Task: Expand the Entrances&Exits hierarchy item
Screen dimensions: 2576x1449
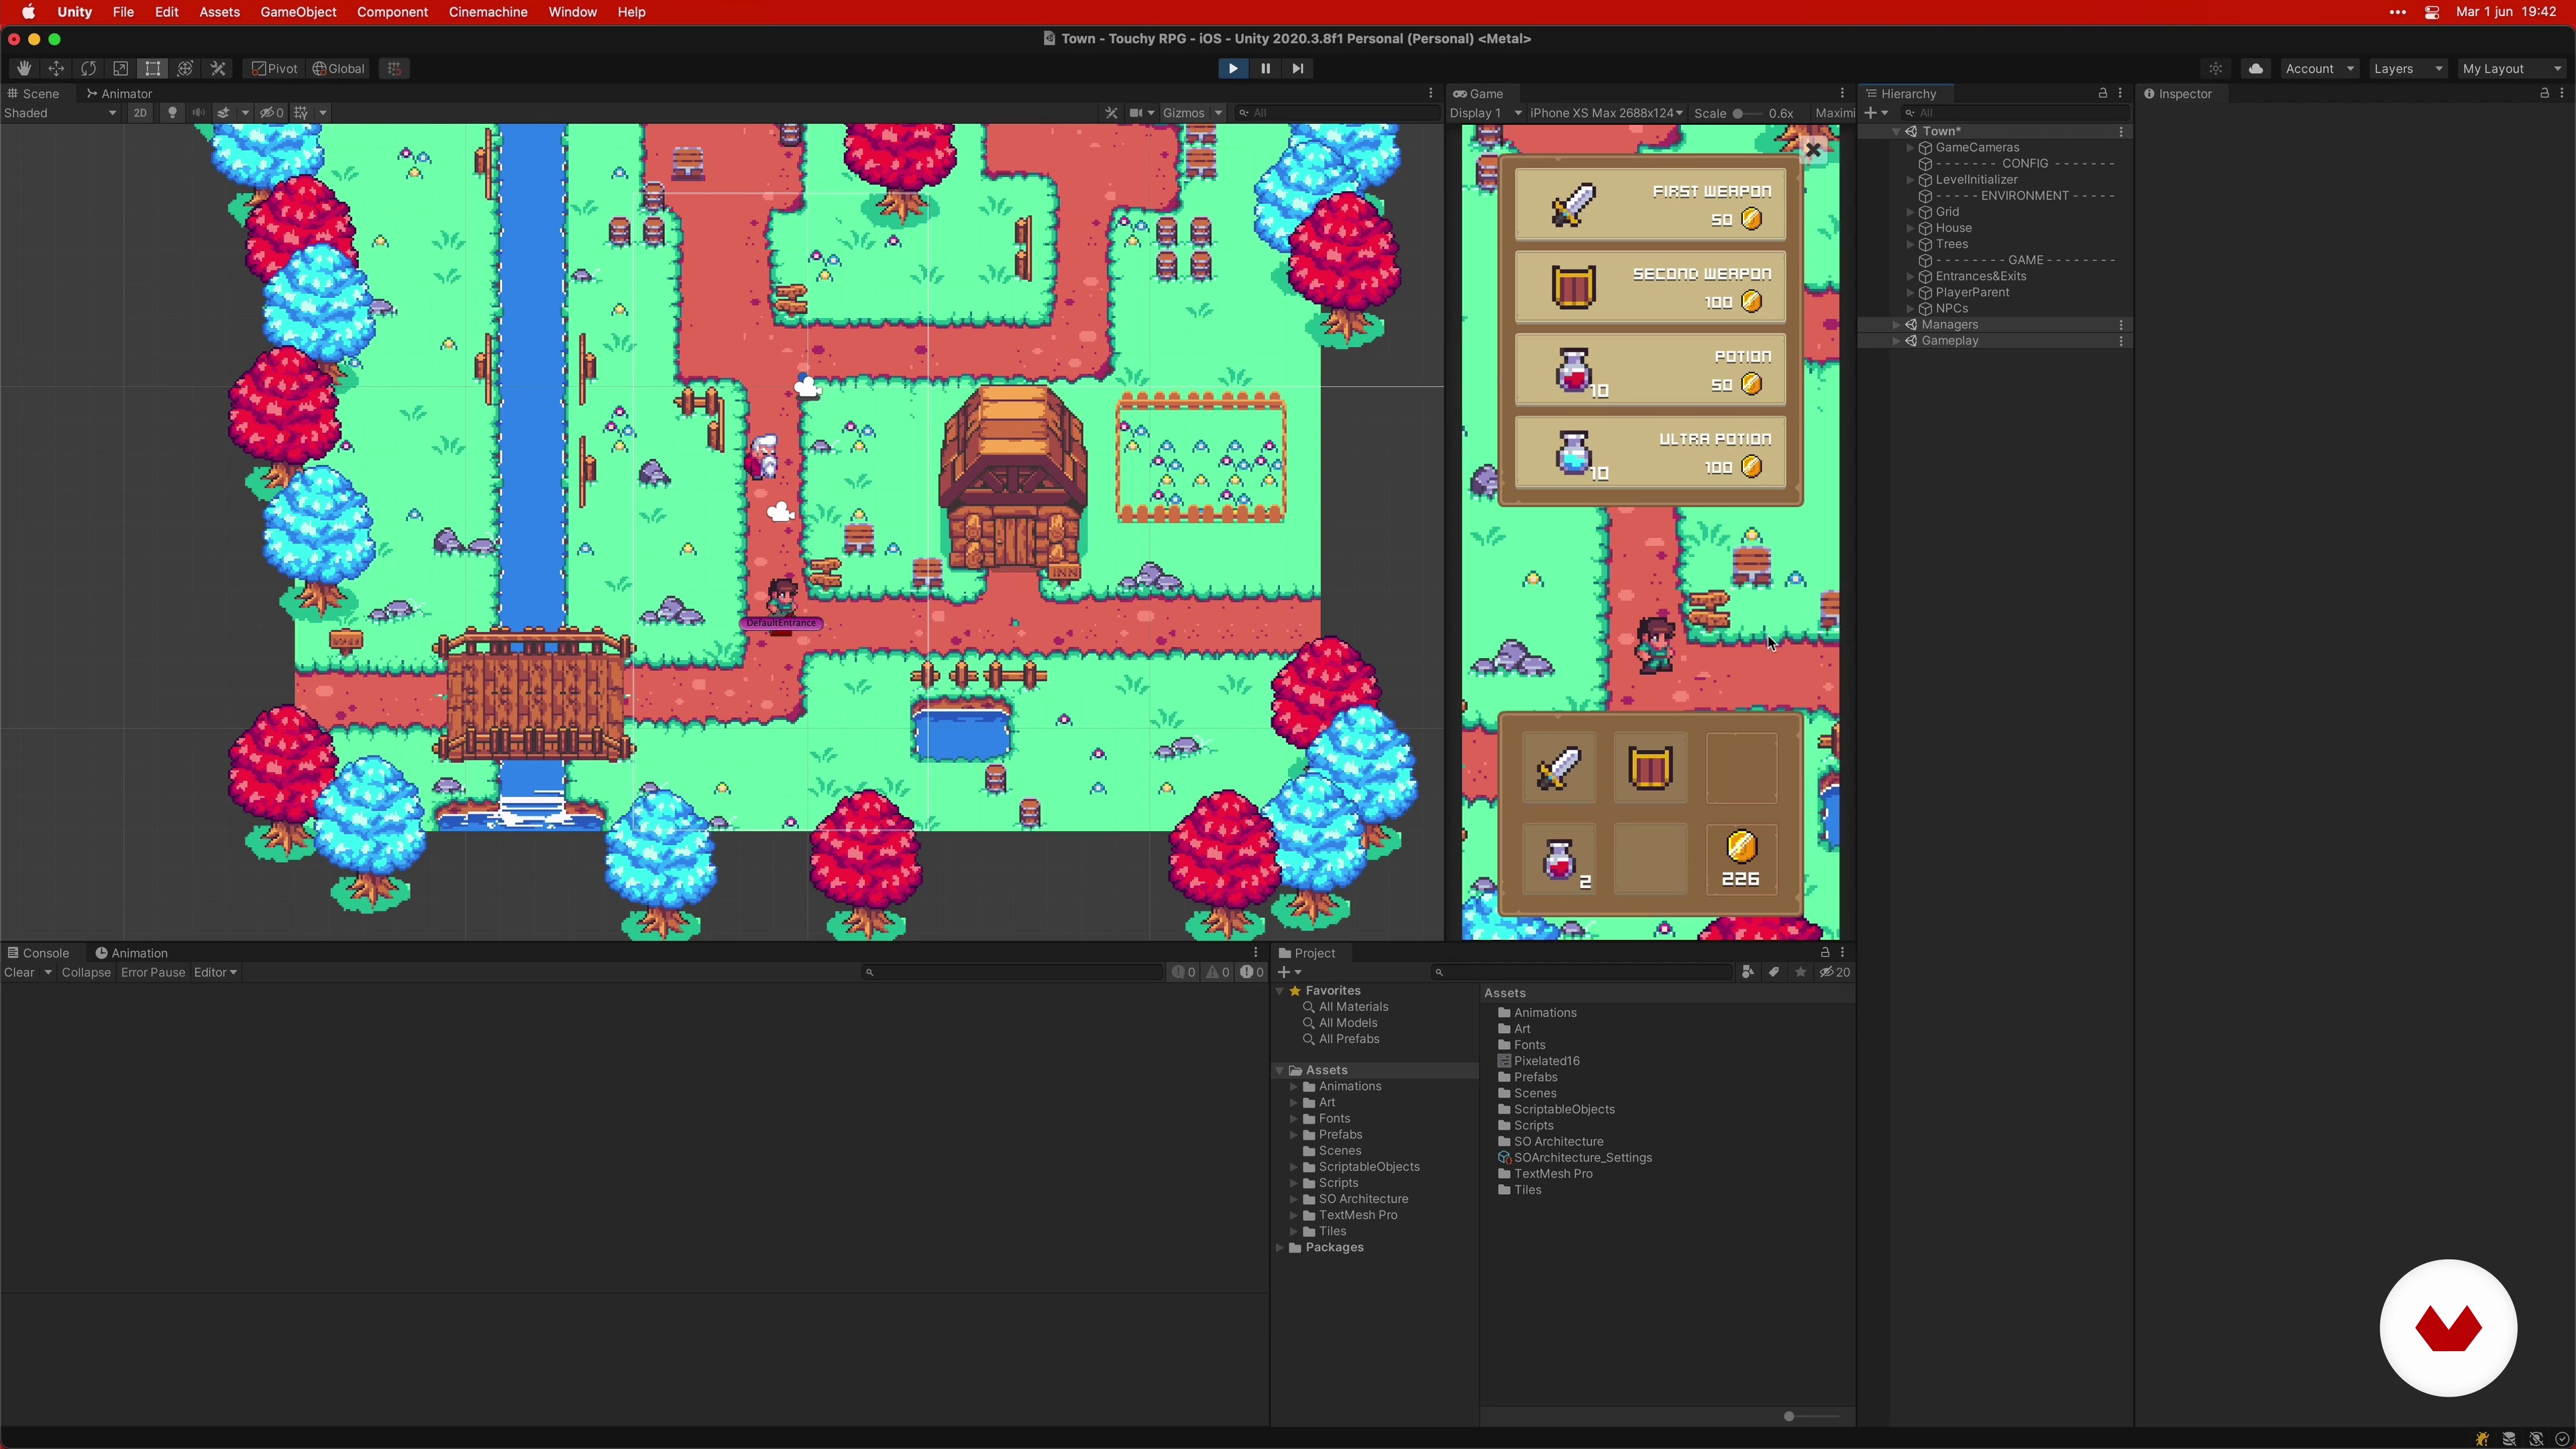Action: [1910, 276]
